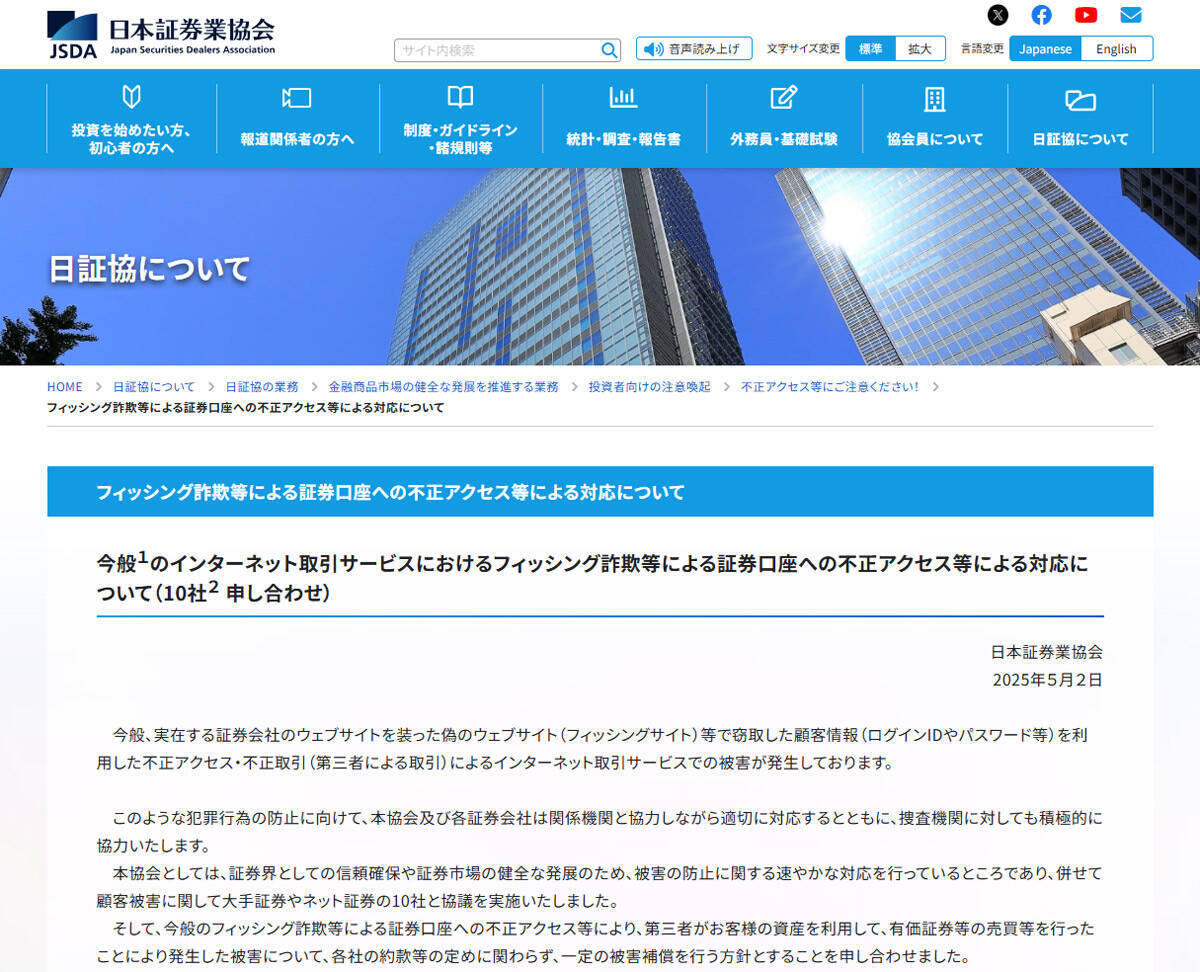Switch language to English

click(x=1116, y=49)
